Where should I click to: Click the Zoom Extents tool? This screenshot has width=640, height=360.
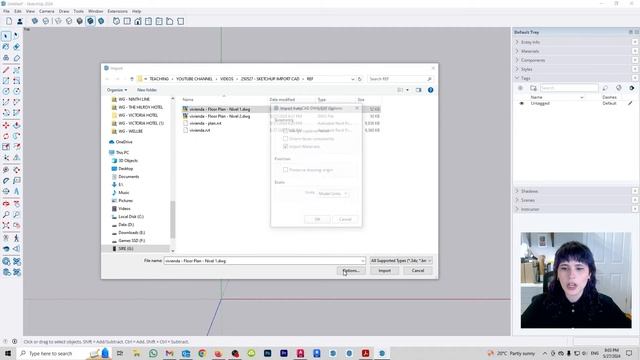6,225
